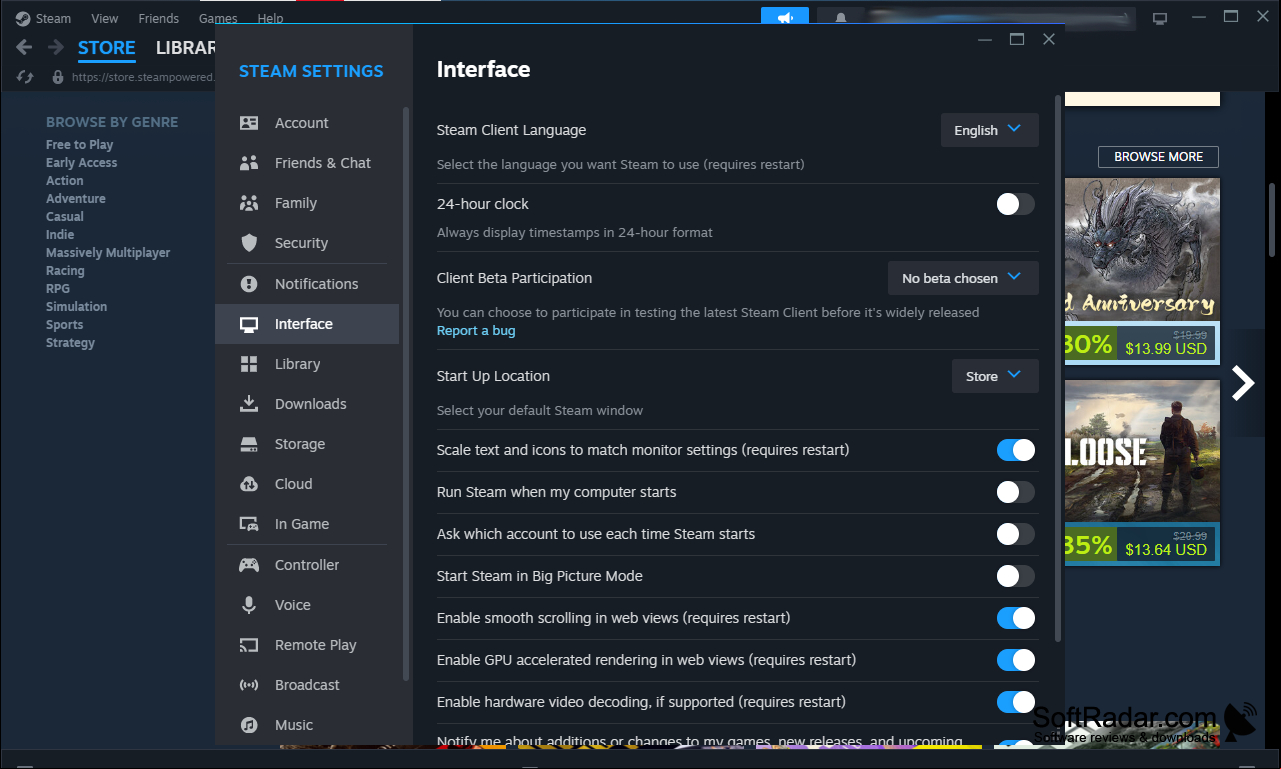Open the View menu
Viewport: 1281px width, 769px height.
coord(104,18)
